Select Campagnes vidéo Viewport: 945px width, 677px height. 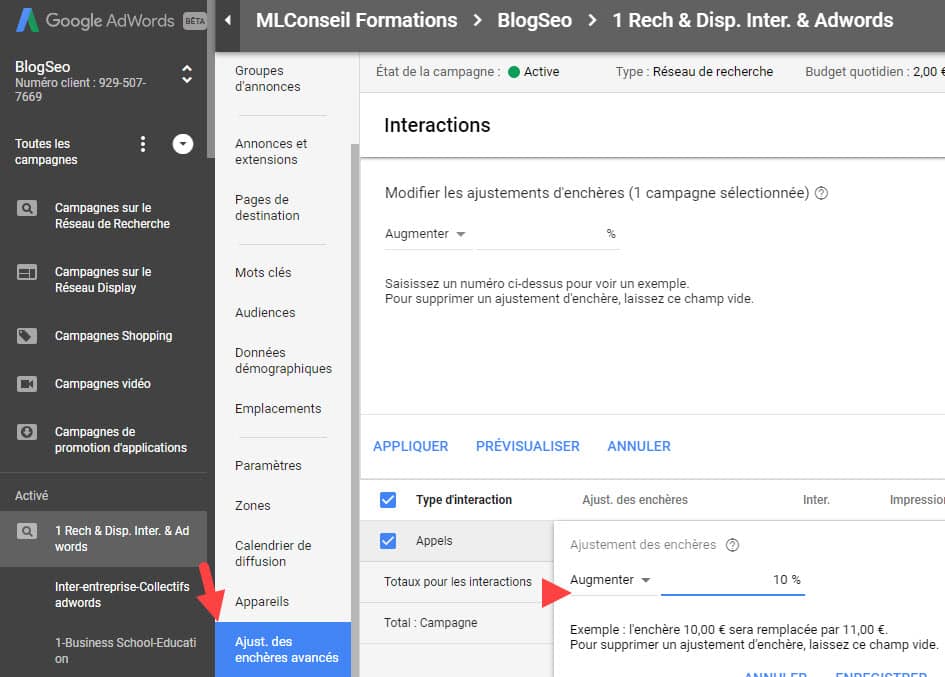[x=102, y=384]
